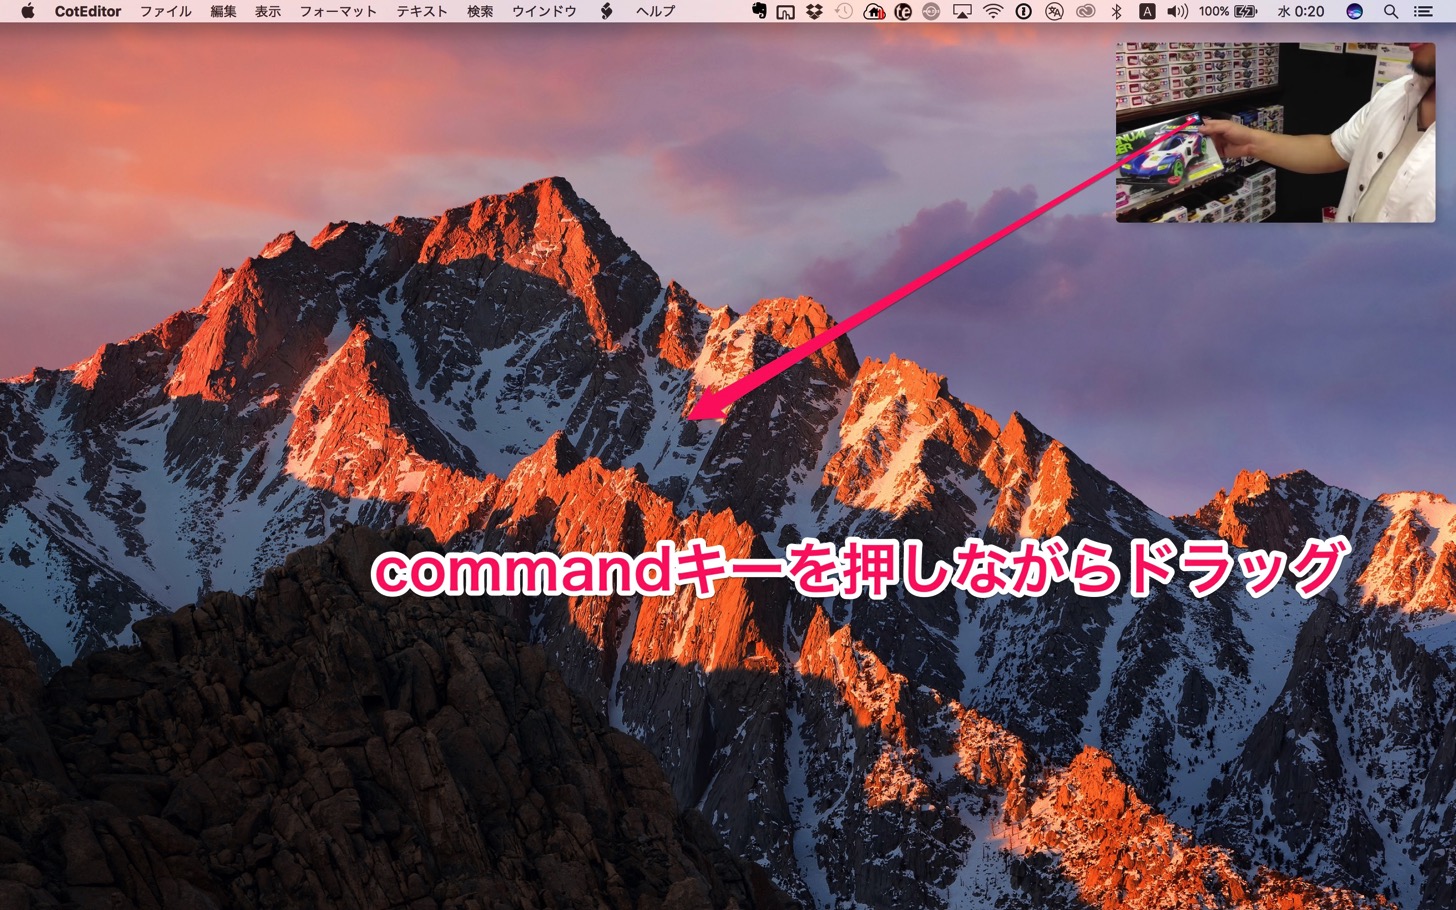Open Notification Center list icon
This screenshot has height=910, width=1456.
[1423, 12]
